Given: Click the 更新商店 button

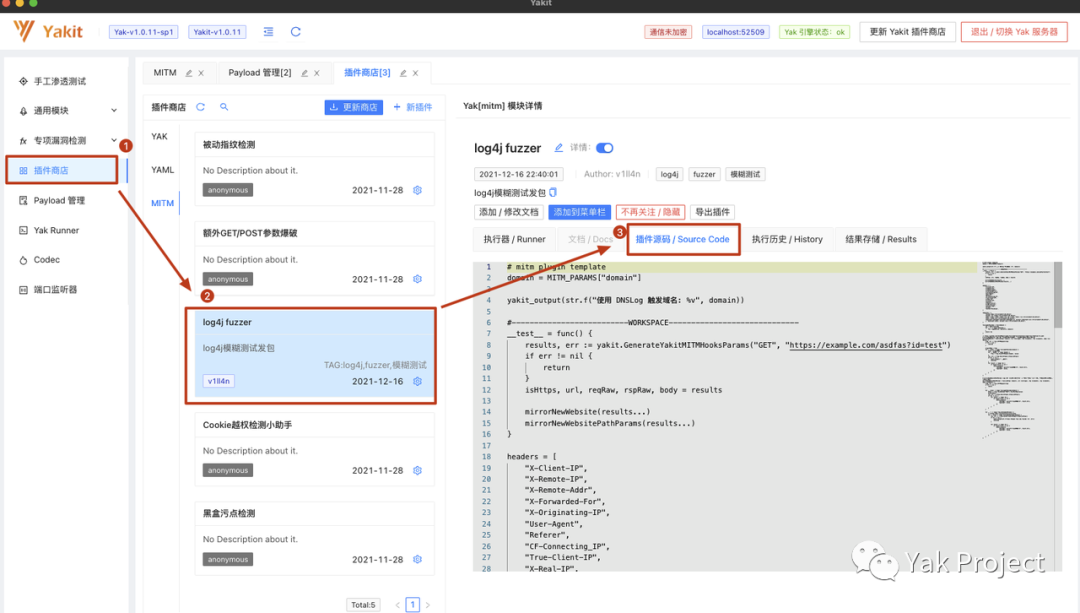Looking at the screenshot, I should point(353,107).
